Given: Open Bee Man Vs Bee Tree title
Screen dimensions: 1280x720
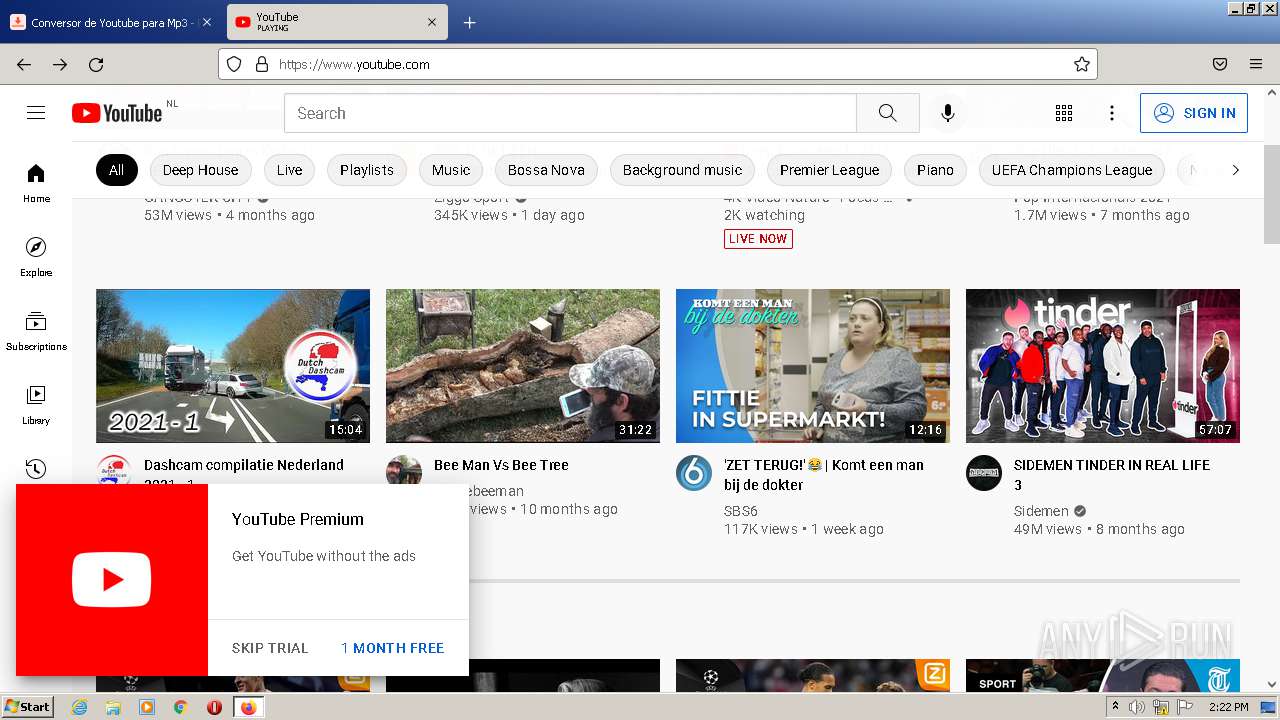Looking at the screenshot, I should pos(501,465).
